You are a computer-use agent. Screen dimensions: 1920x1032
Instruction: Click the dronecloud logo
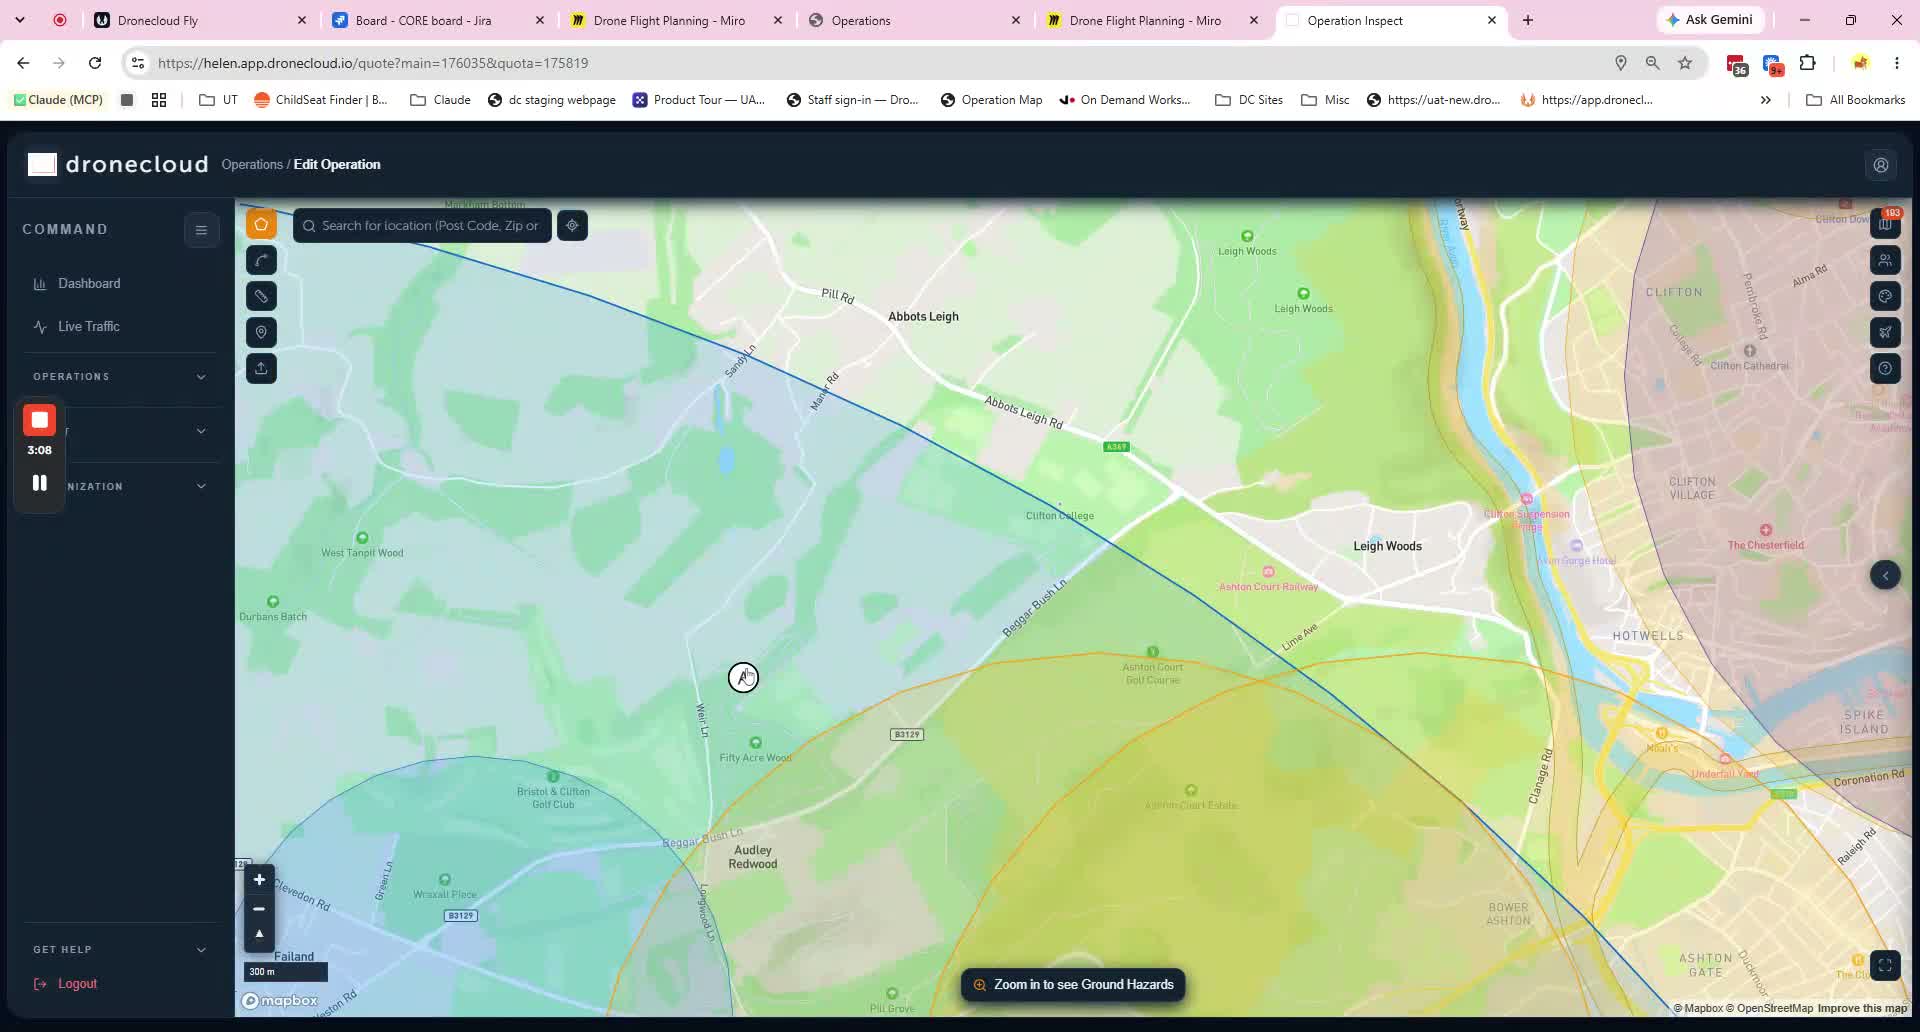[x=118, y=165]
